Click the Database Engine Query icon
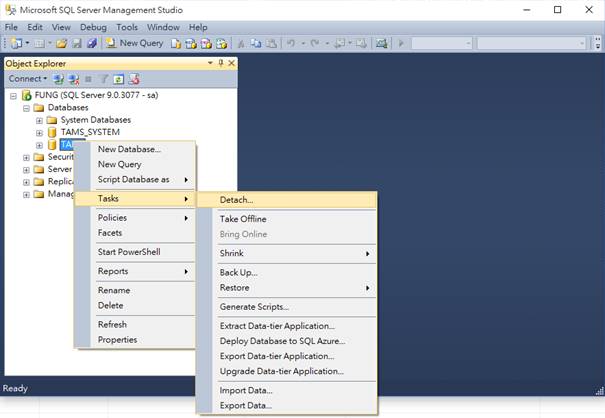The width and height of the screenshot is (605, 418). pyautogui.click(x=176, y=44)
